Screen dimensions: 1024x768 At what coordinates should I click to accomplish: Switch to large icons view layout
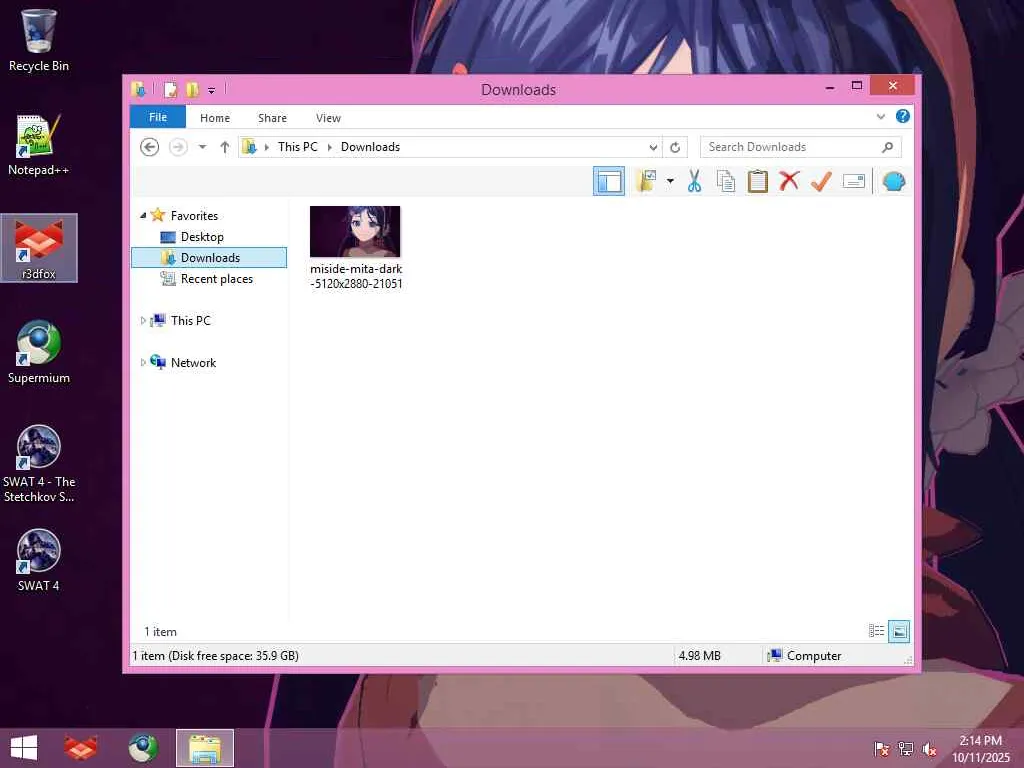[x=899, y=631]
